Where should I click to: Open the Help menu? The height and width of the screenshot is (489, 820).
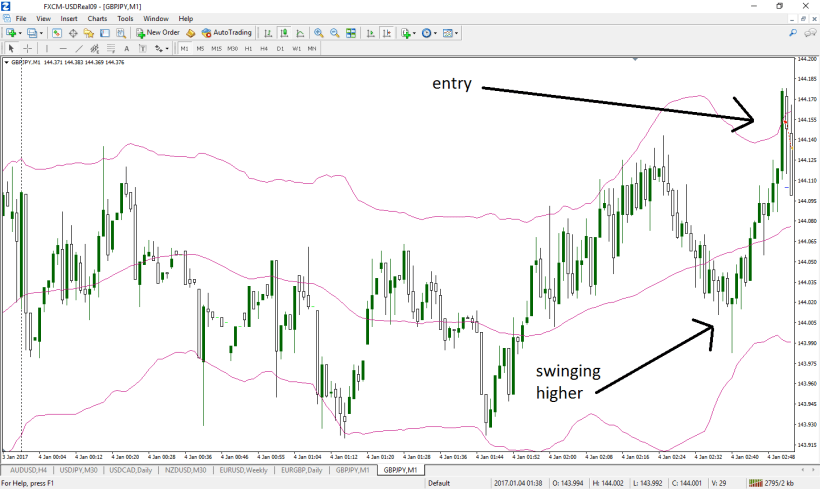186,18
